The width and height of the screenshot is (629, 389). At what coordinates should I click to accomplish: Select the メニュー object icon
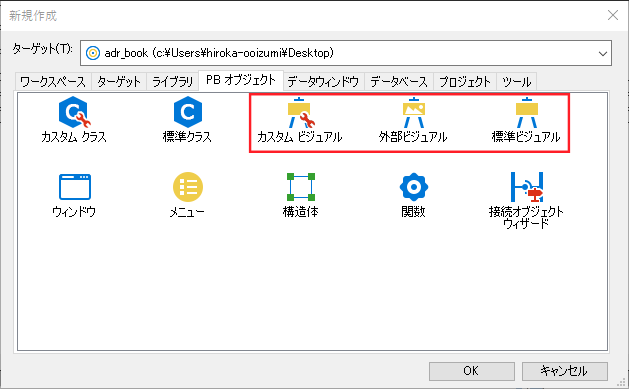tap(187, 186)
